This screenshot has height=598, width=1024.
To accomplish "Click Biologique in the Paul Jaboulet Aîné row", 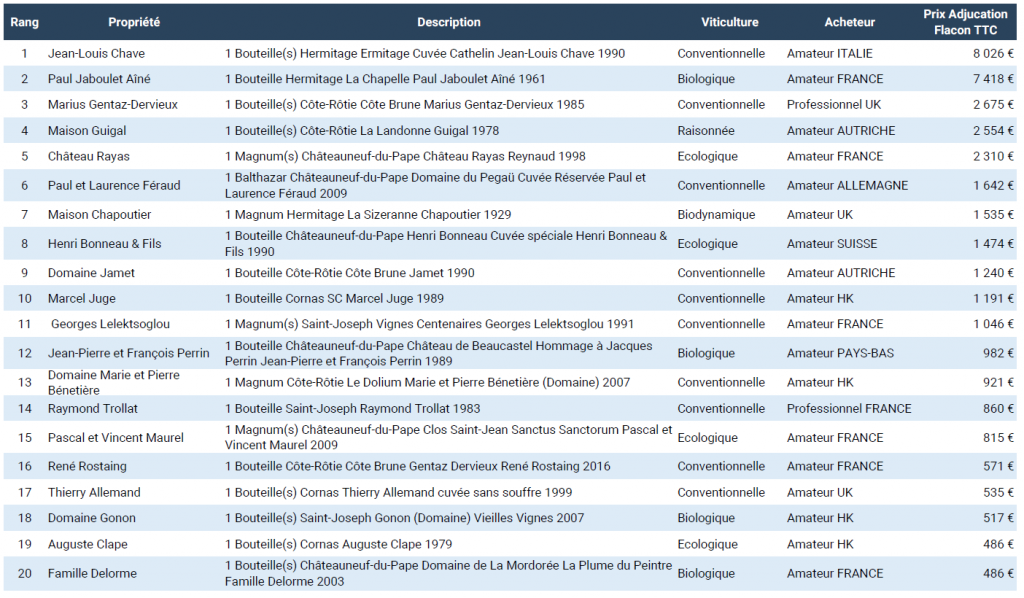I will pyautogui.click(x=706, y=79).
